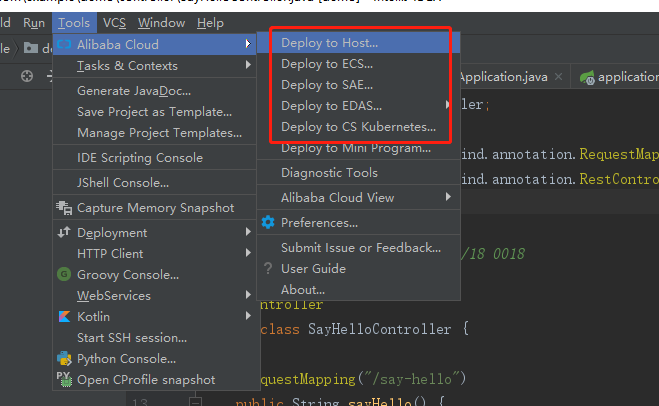The height and width of the screenshot is (406, 659).
Task: Click the Alibaba Cloud logo icon
Action: [x=64, y=44]
